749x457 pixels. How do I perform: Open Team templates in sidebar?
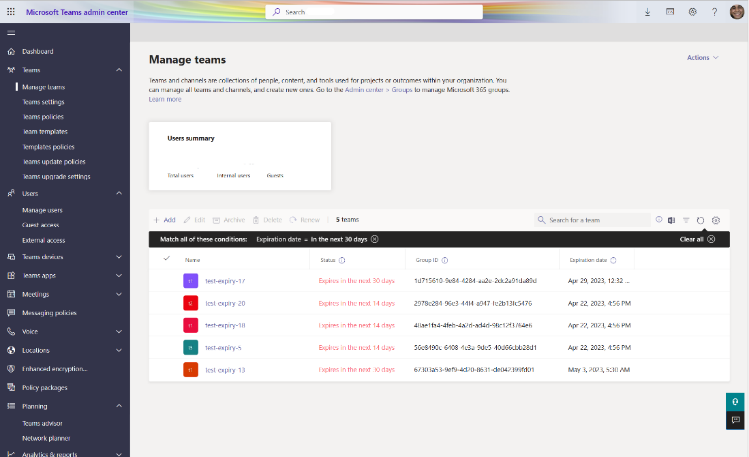point(45,131)
